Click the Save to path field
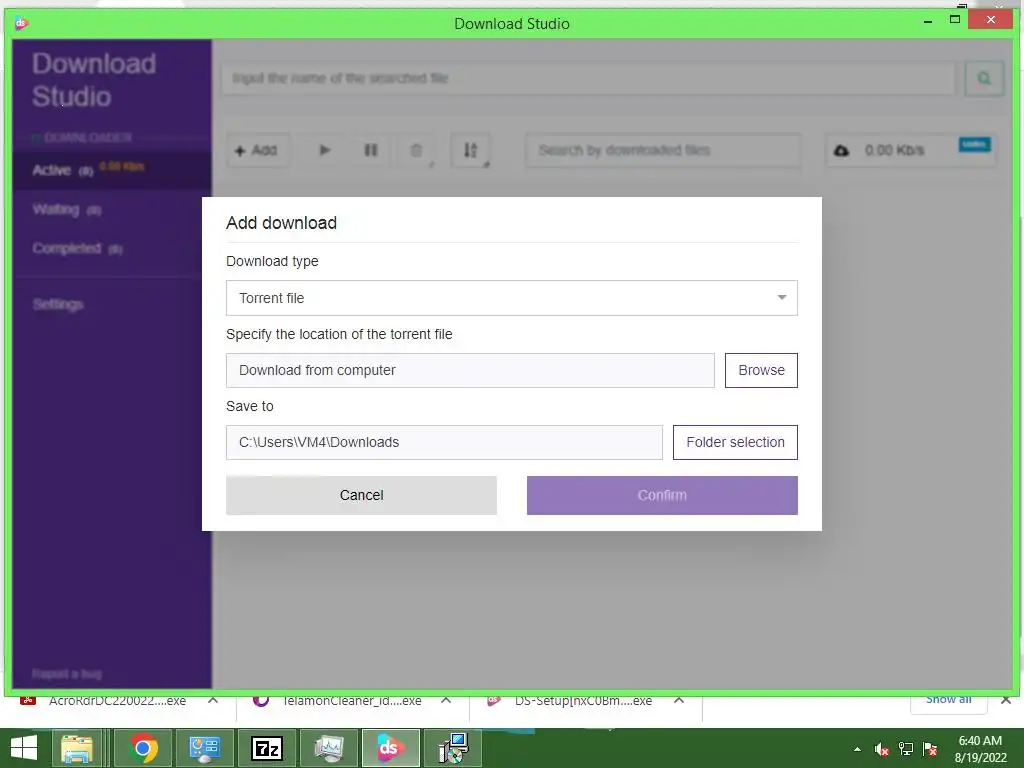 (x=444, y=442)
